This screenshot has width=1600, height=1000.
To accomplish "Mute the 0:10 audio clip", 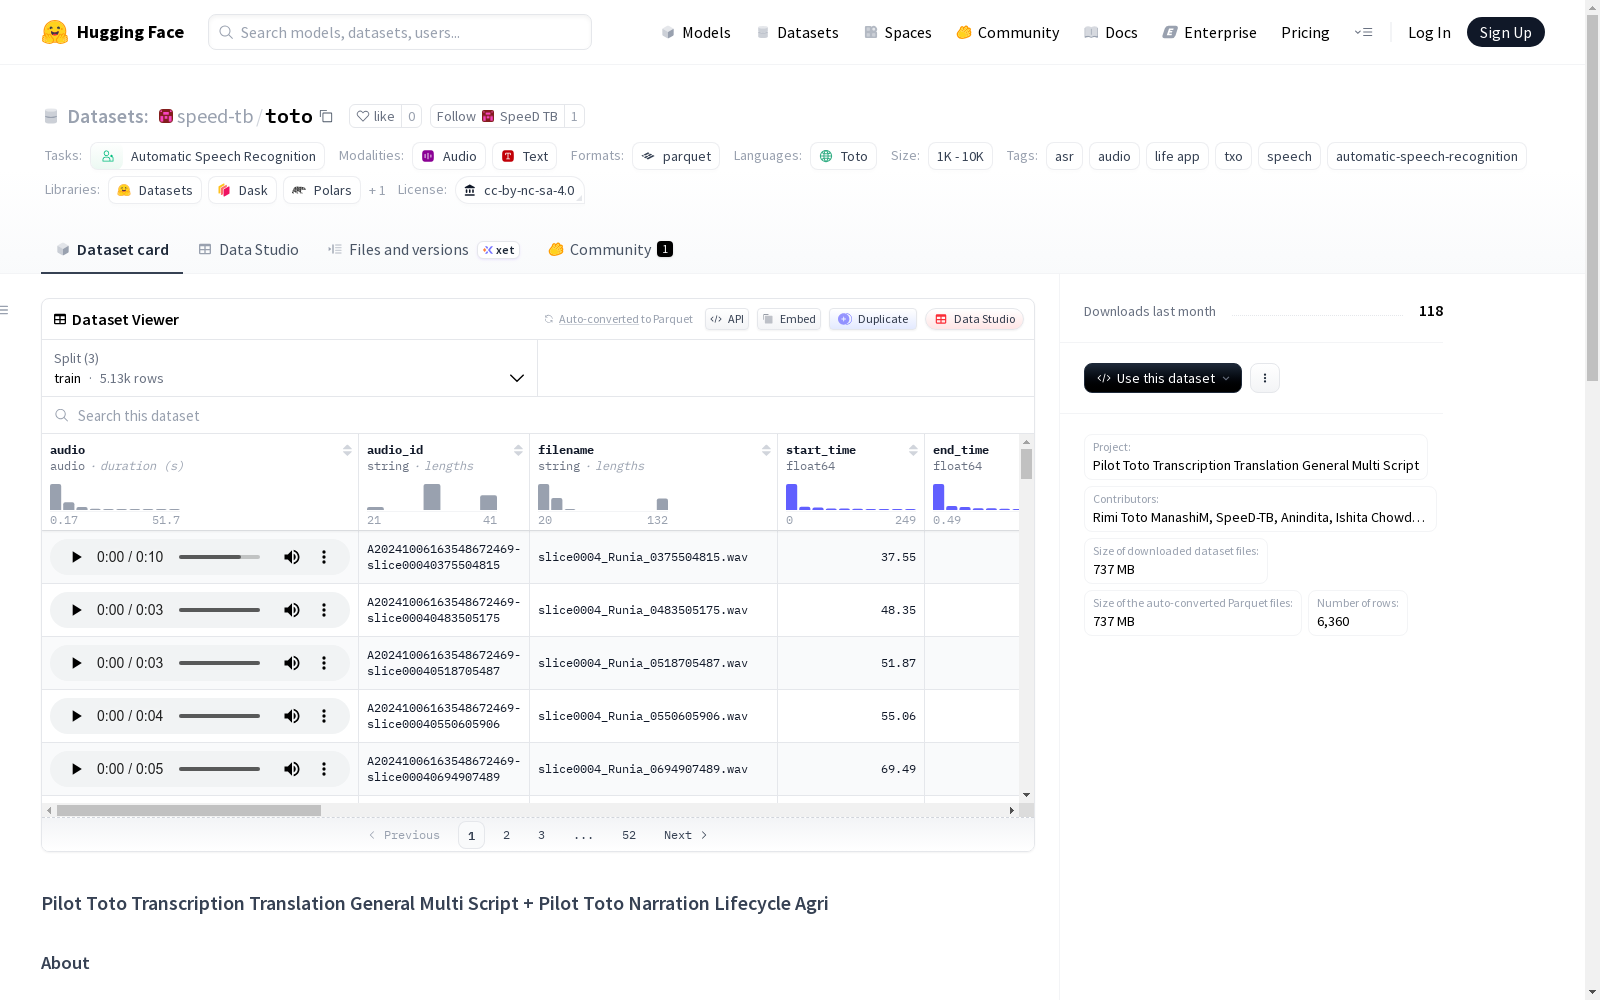I will point(292,557).
